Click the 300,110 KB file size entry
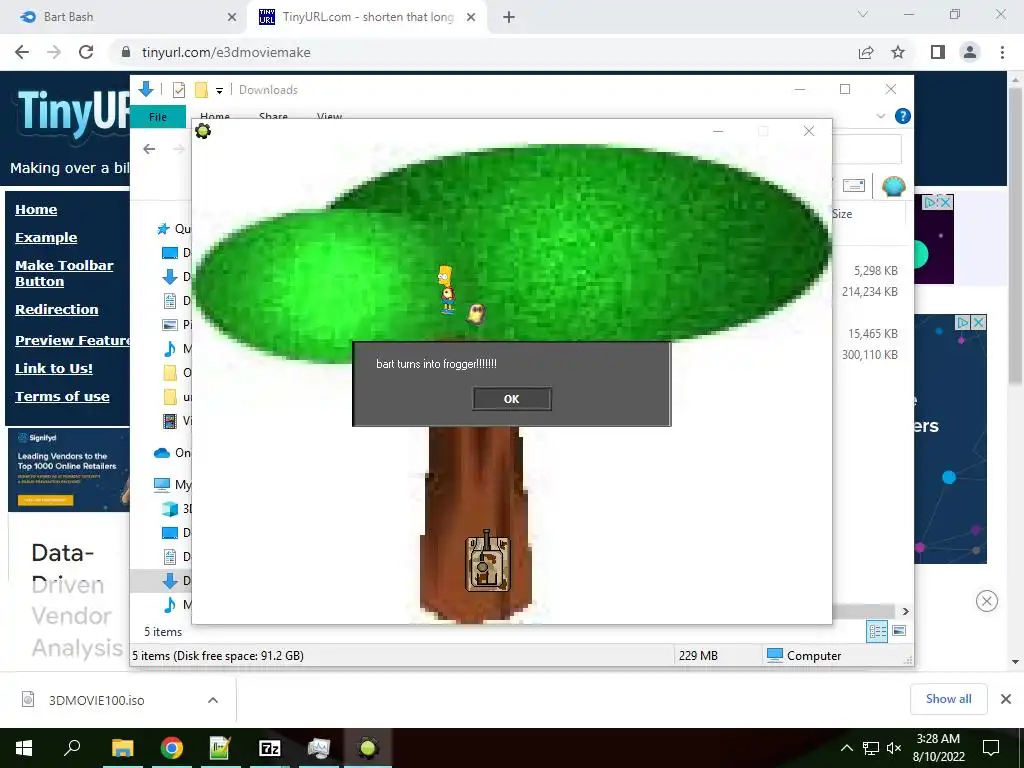 [x=869, y=355]
